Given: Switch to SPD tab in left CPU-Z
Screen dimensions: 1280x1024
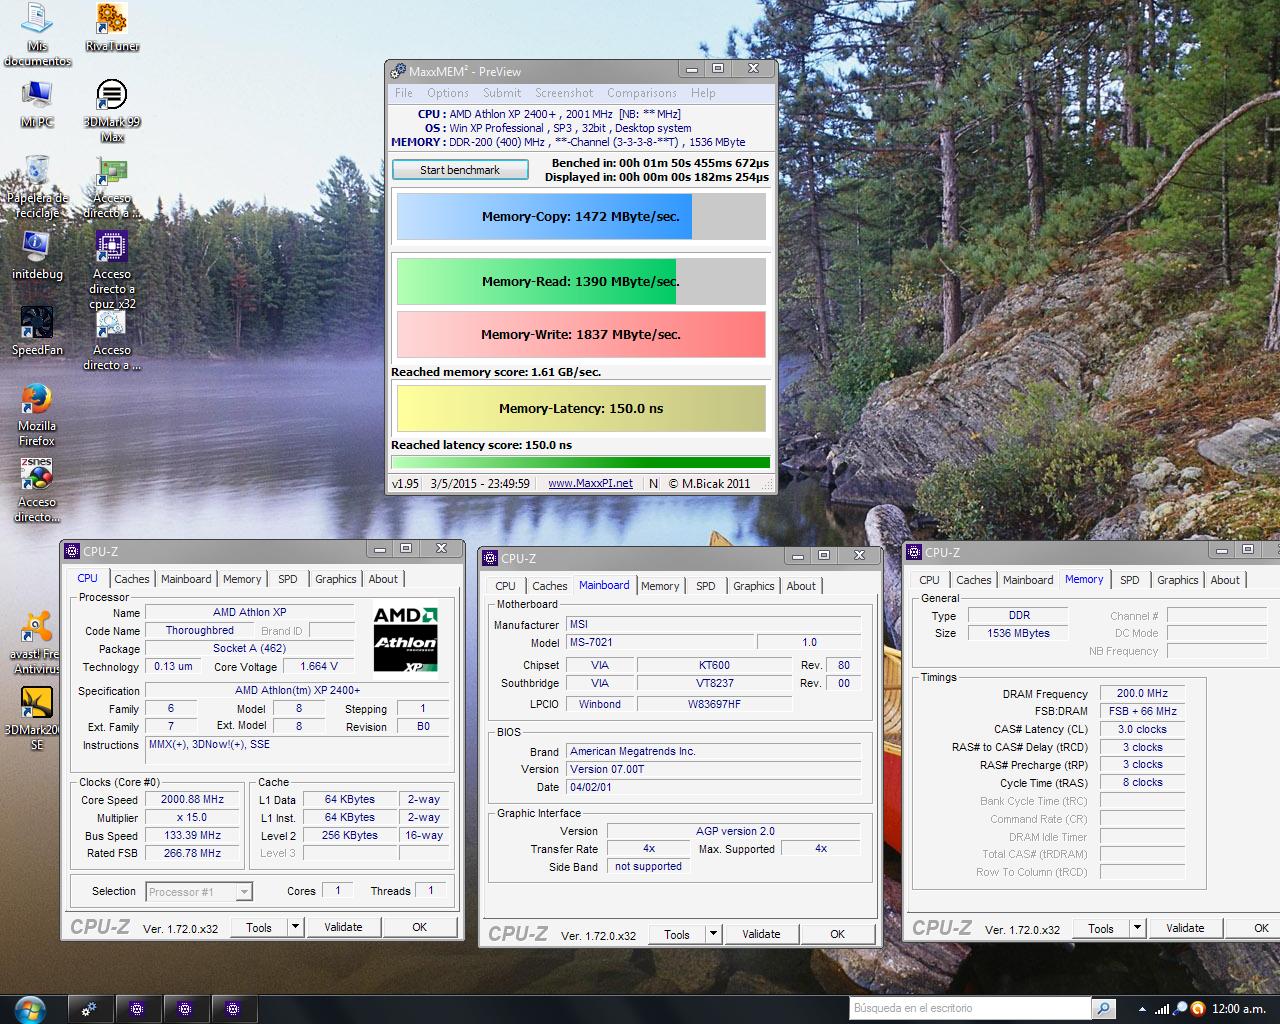Looking at the screenshot, I should pos(288,579).
